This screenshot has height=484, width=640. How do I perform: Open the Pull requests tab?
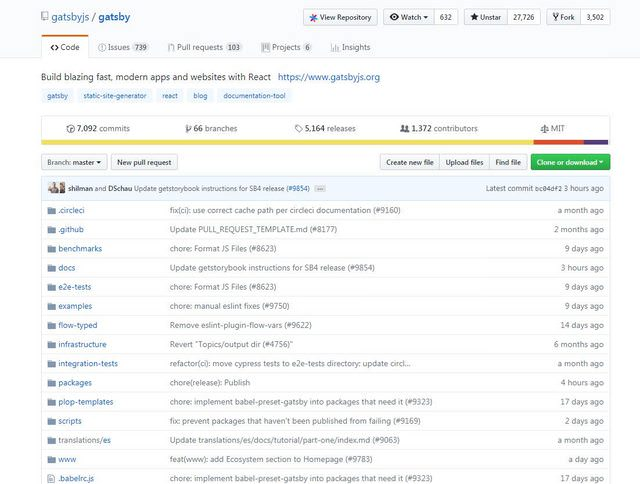(205, 47)
